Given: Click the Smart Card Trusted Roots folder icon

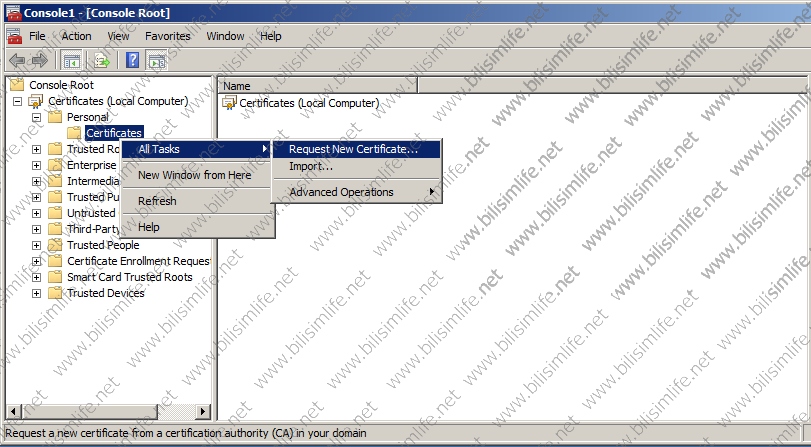Looking at the screenshot, I should pos(55,277).
